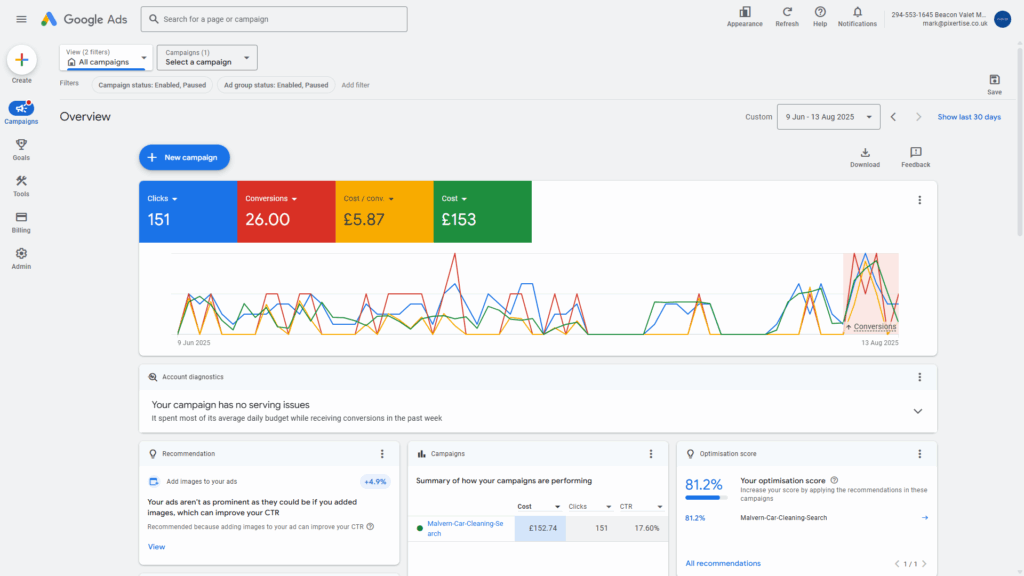Expand the account diagnostics details
The width and height of the screenshot is (1024, 576).
pos(918,411)
